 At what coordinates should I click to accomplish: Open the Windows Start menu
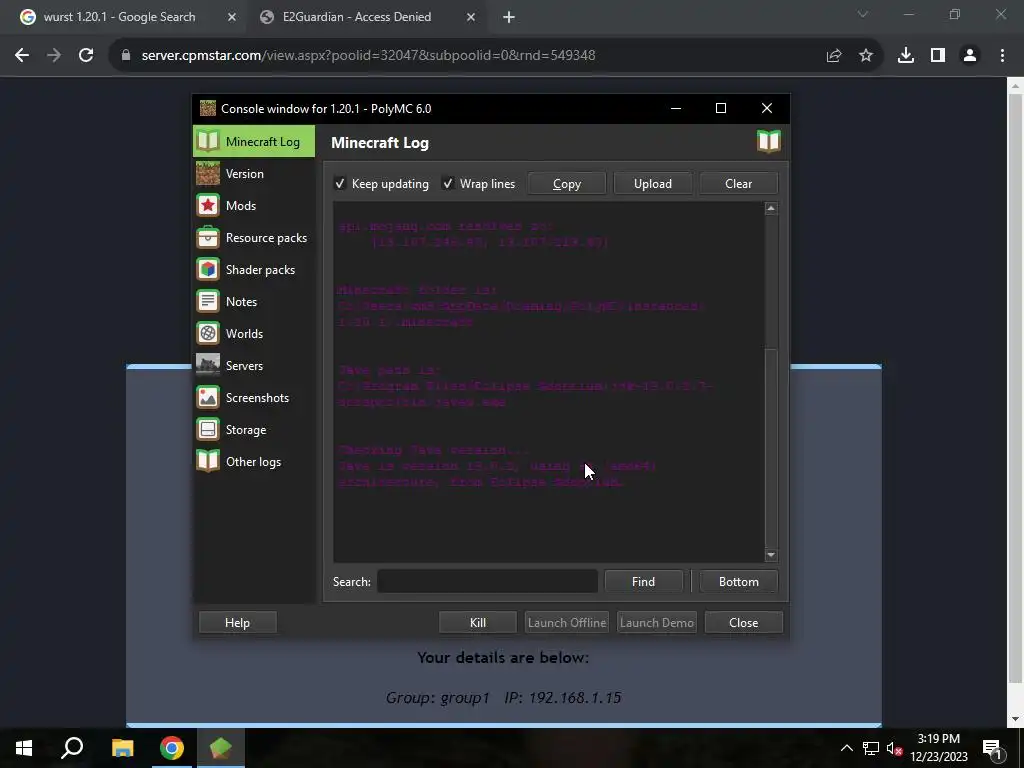24,748
